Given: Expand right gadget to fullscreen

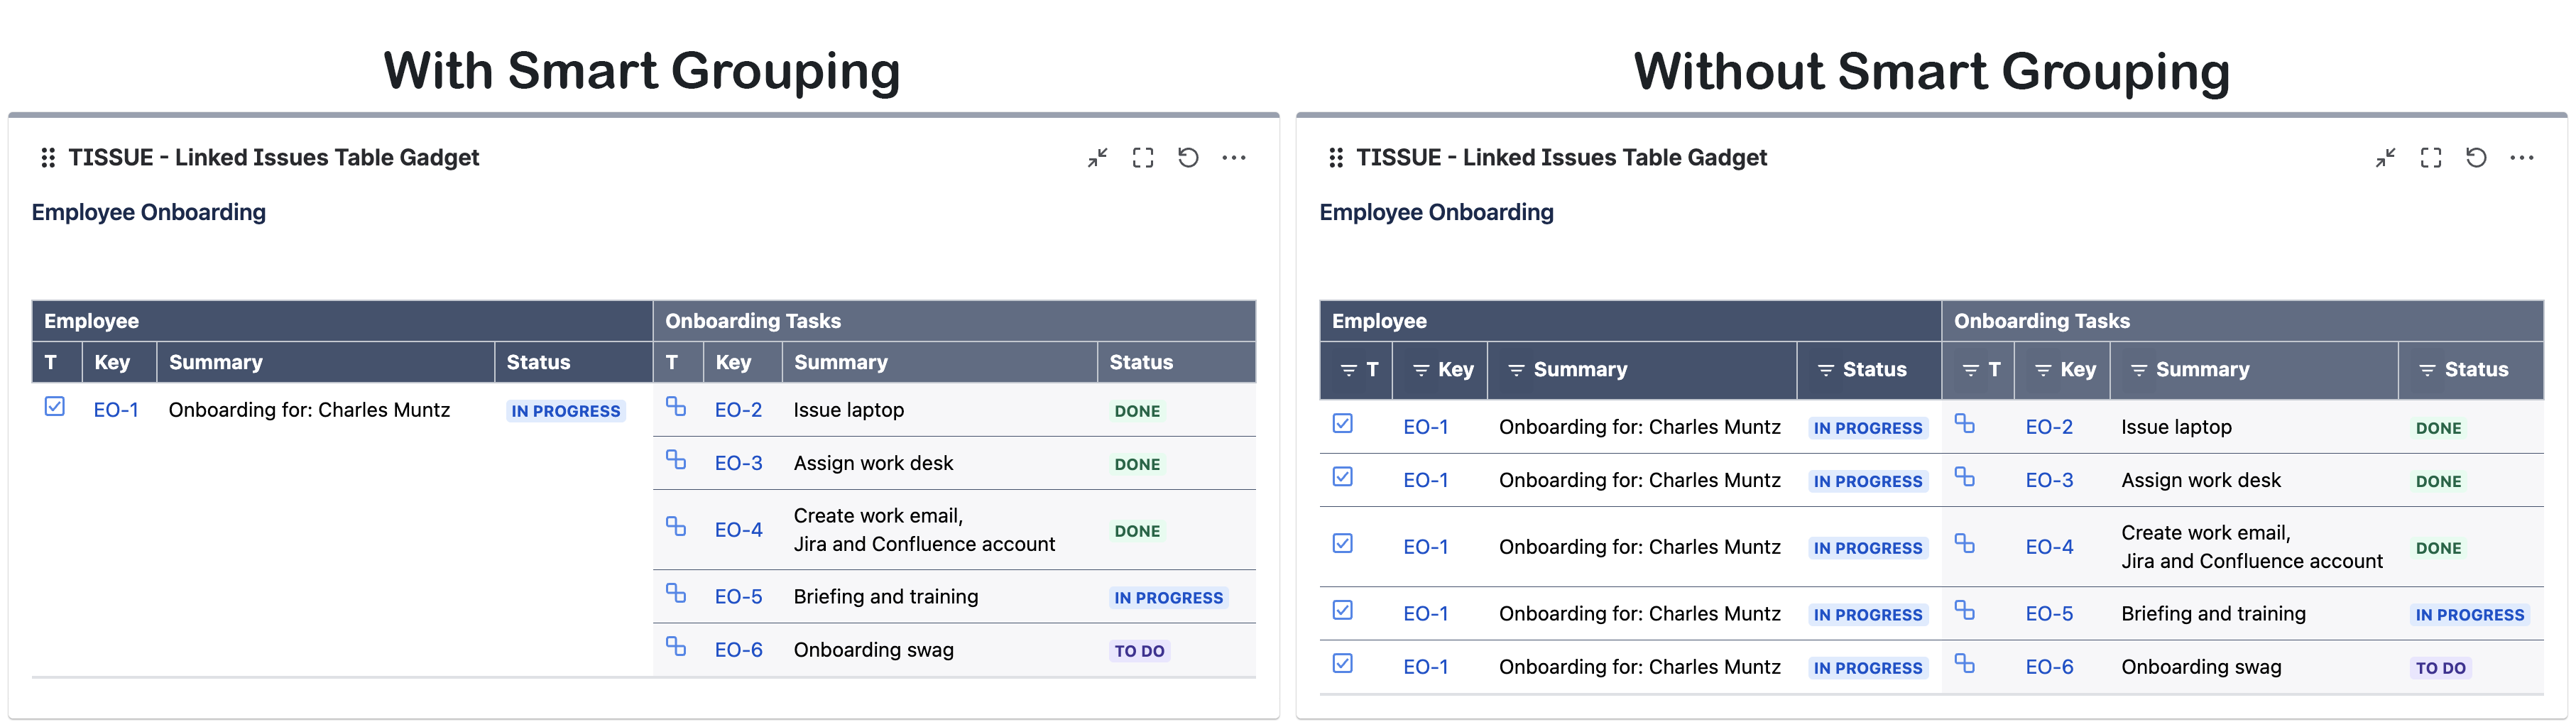Looking at the screenshot, I should [2430, 158].
